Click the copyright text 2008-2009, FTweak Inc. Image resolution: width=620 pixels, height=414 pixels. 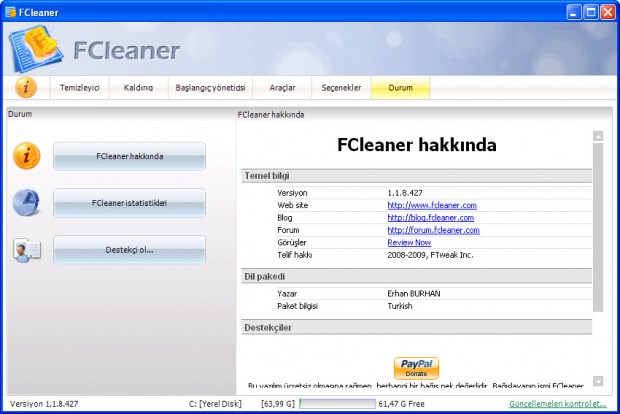click(x=430, y=255)
